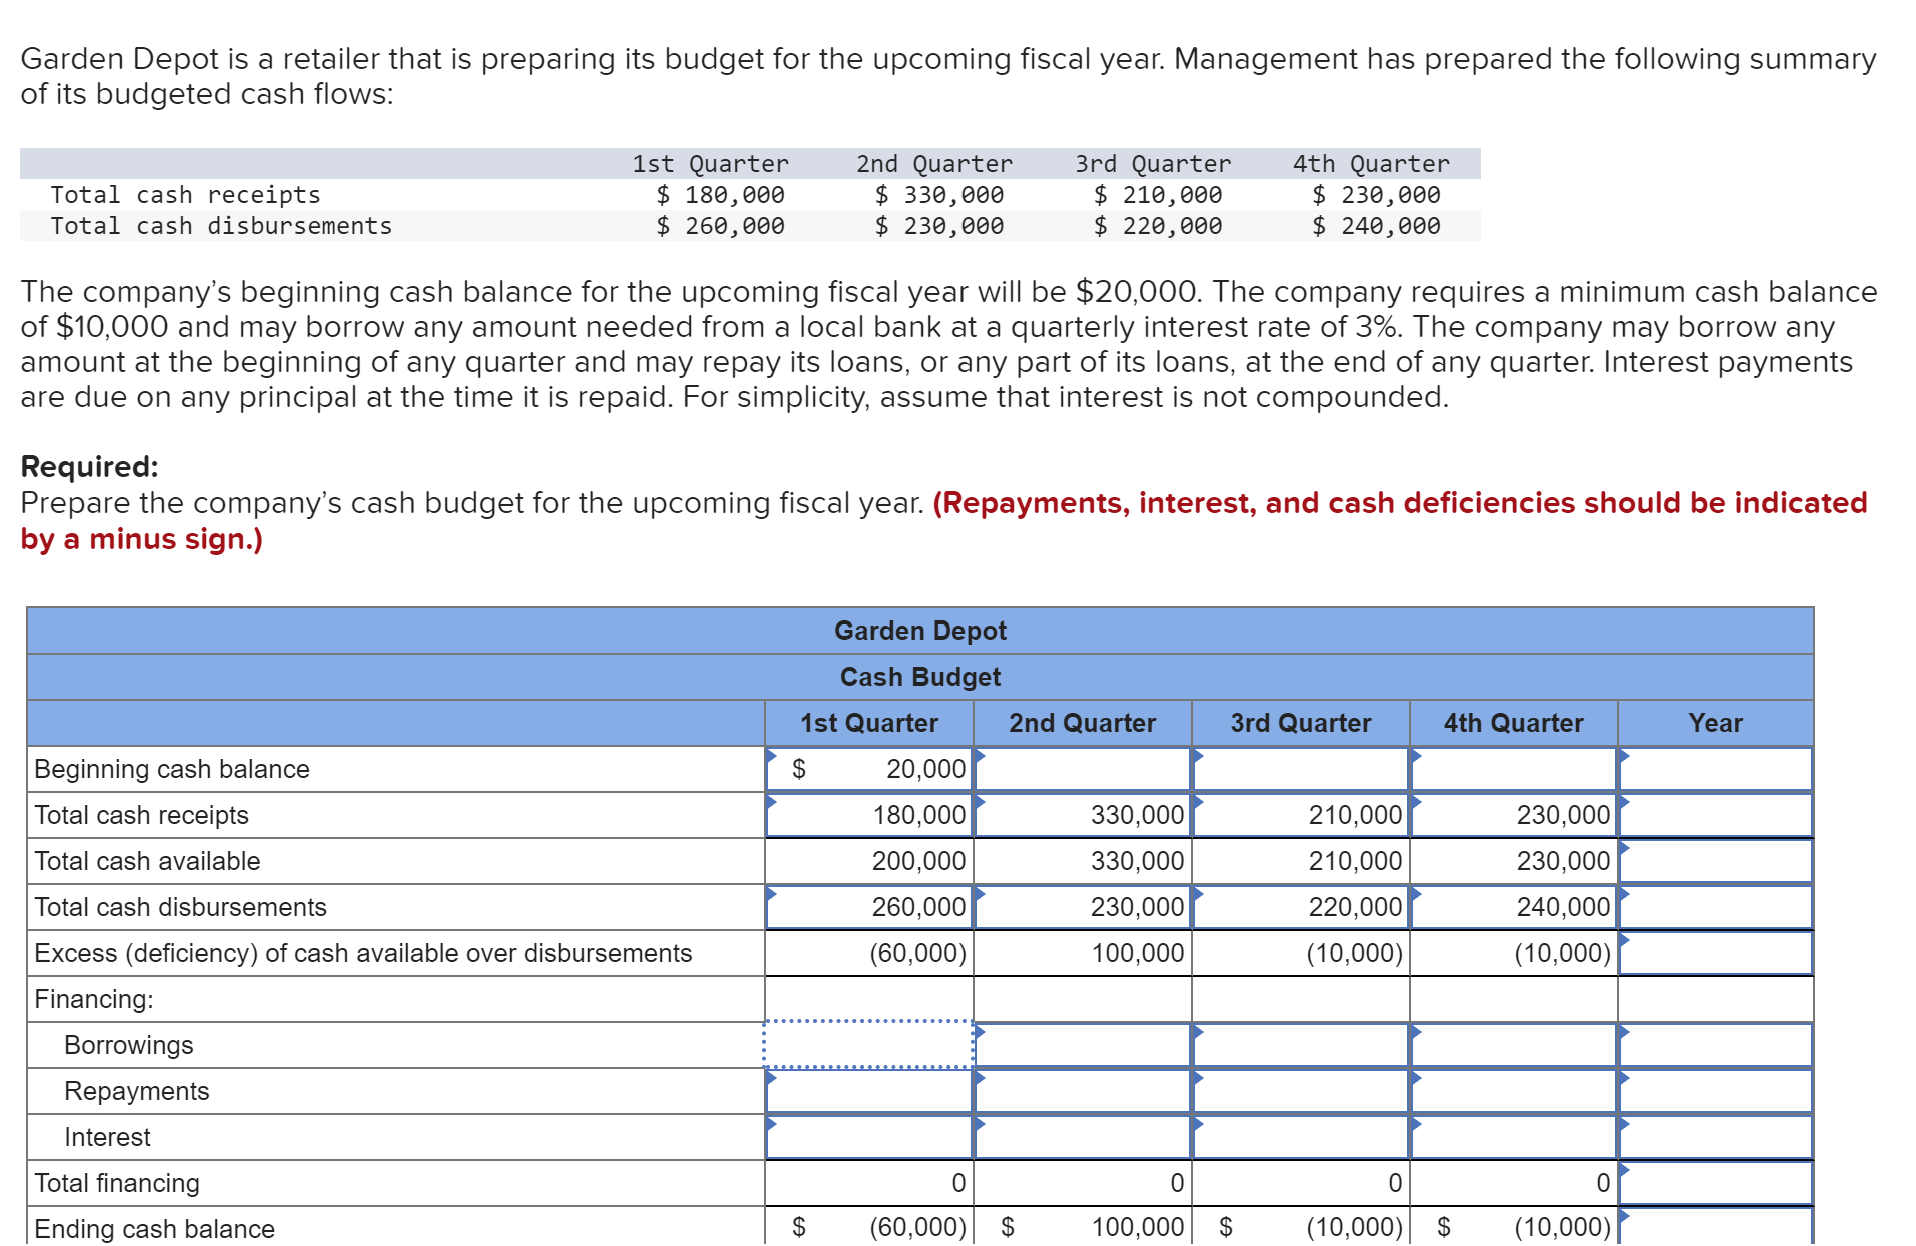Screen dimensions: 1916x1246
Task: Click 4th Quarter Repayments input cell
Action: (x=1514, y=1091)
